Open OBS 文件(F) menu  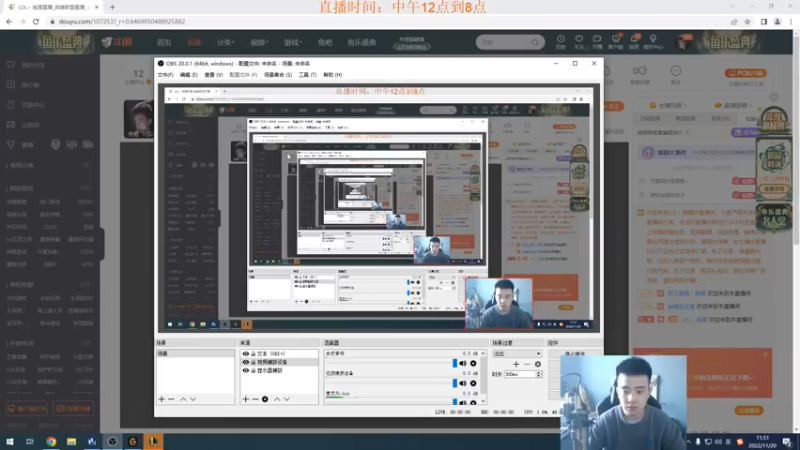coord(165,75)
